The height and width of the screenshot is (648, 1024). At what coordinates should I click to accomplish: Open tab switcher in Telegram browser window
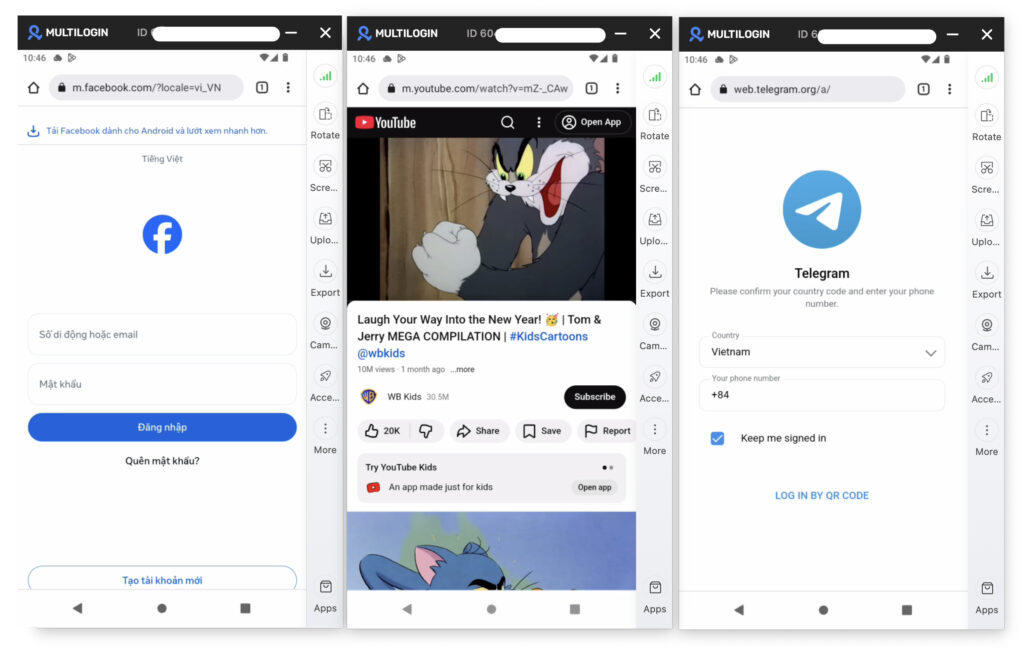click(923, 89)
